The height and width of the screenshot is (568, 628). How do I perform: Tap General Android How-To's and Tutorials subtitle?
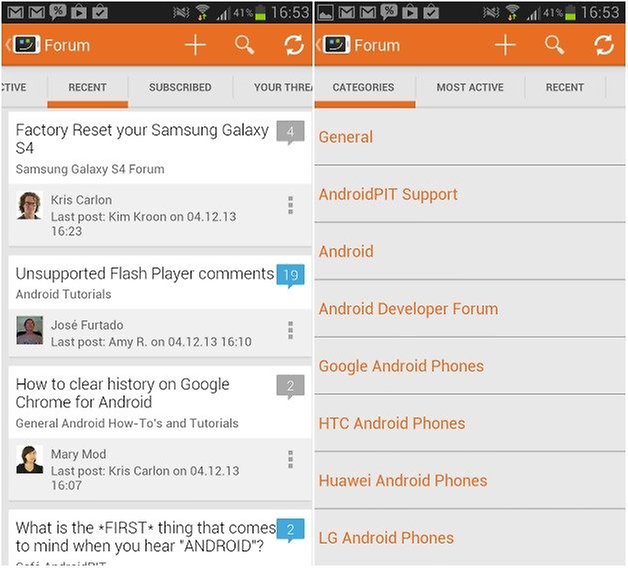click(127, 423)
